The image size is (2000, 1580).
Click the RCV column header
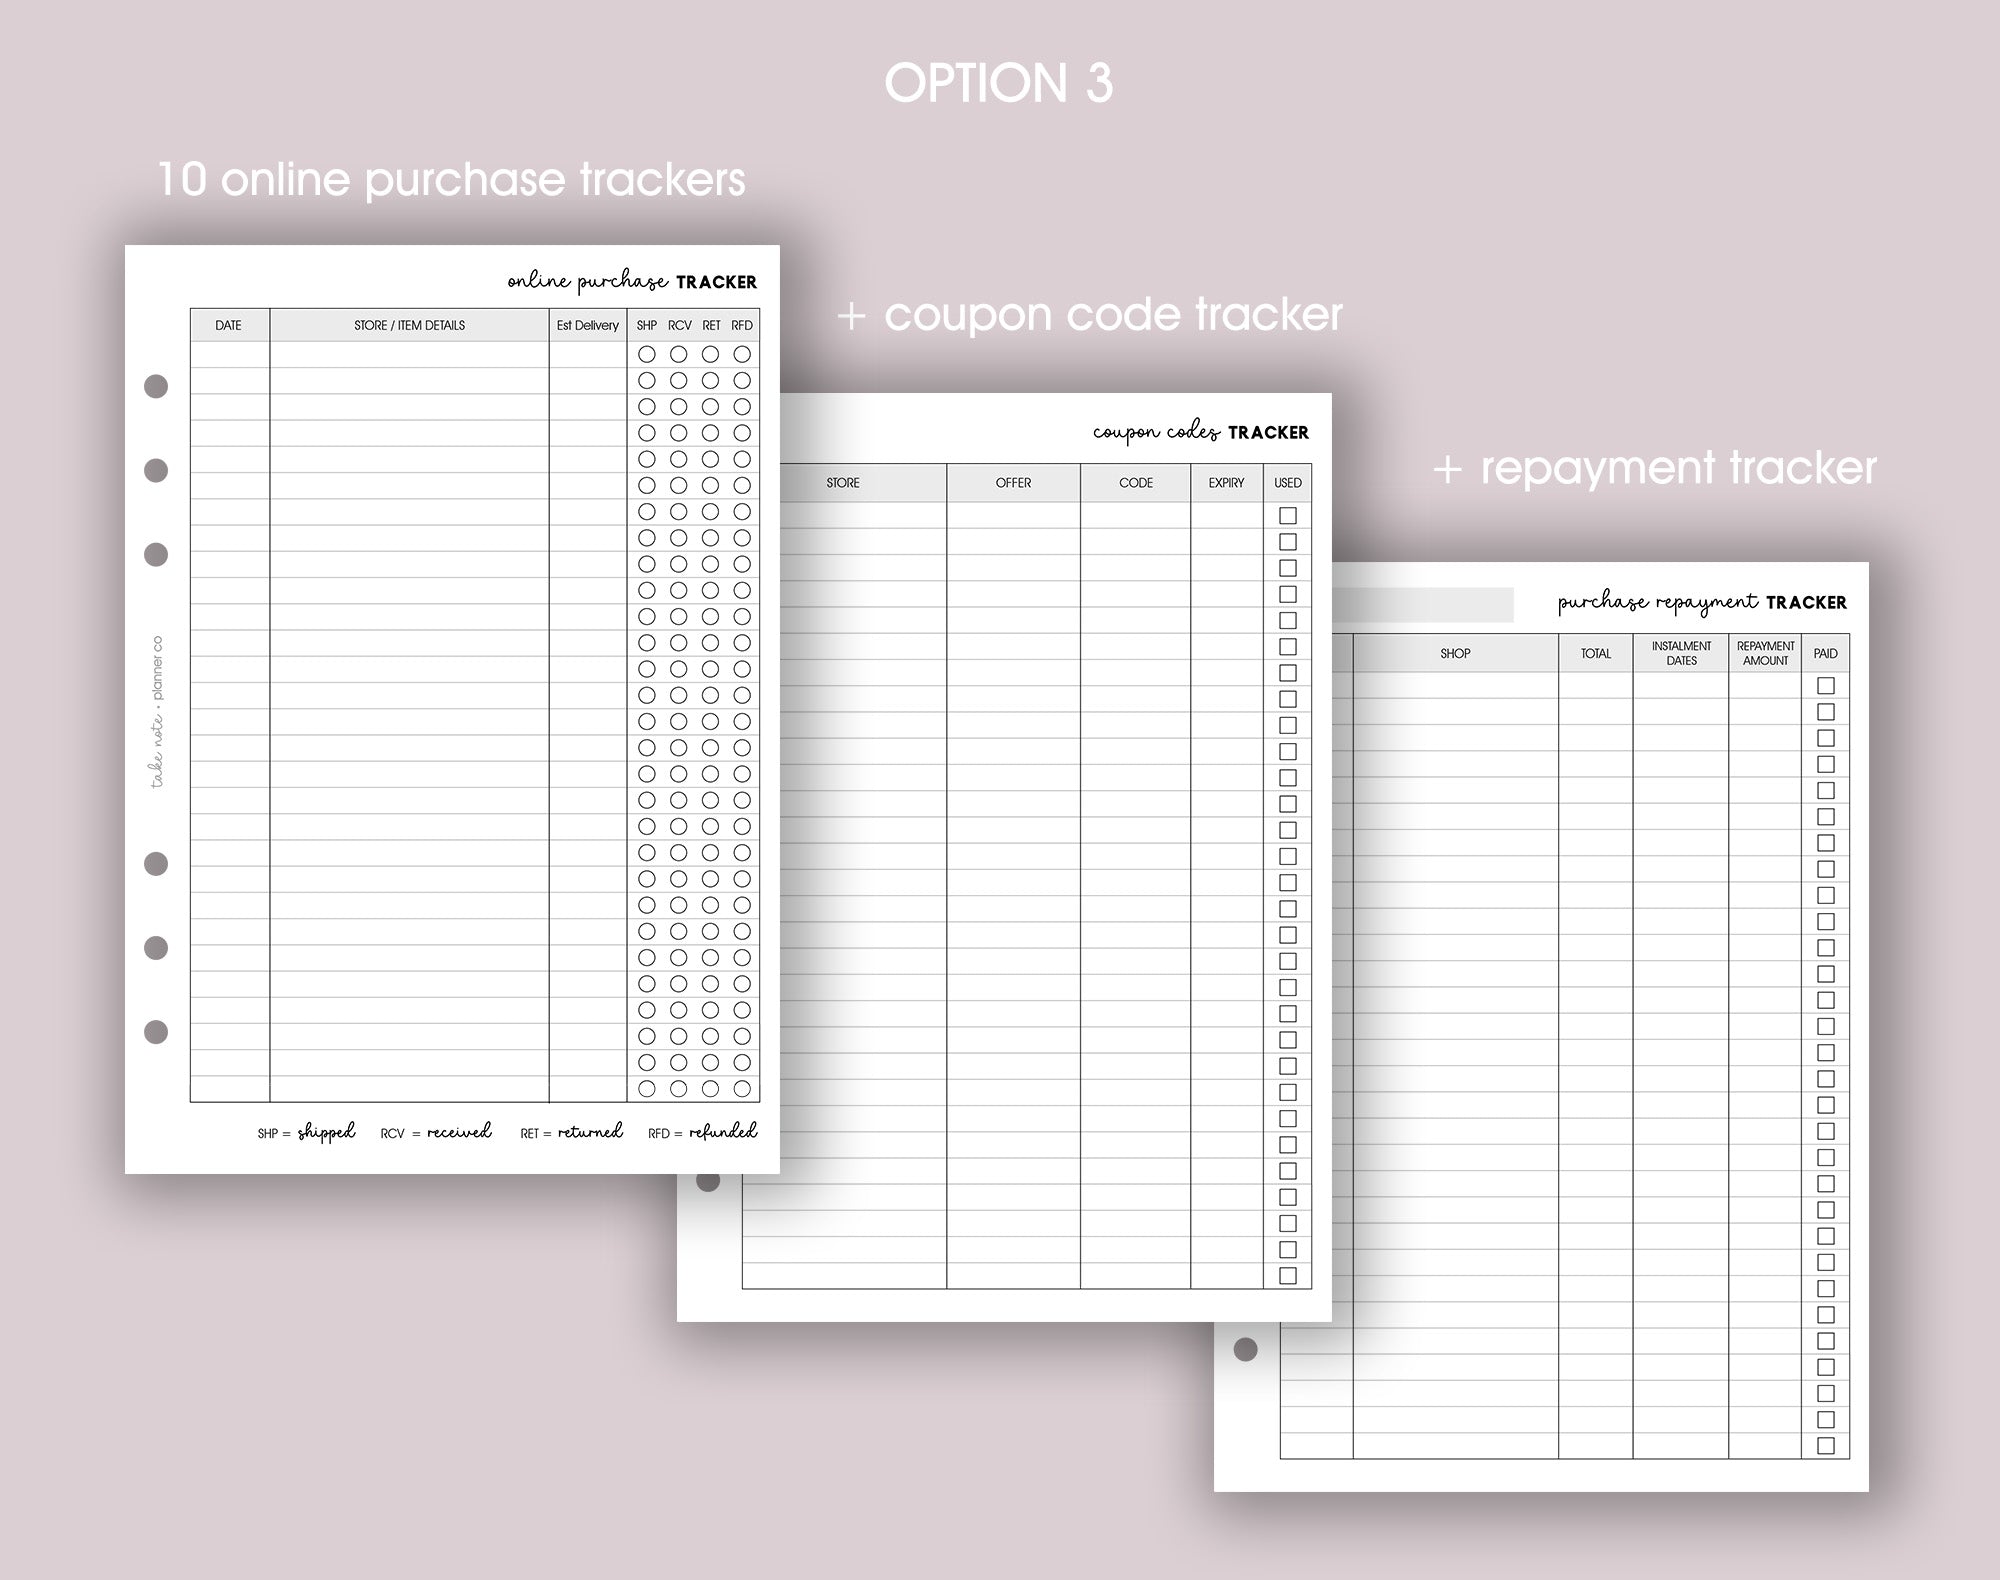(680, 325)
